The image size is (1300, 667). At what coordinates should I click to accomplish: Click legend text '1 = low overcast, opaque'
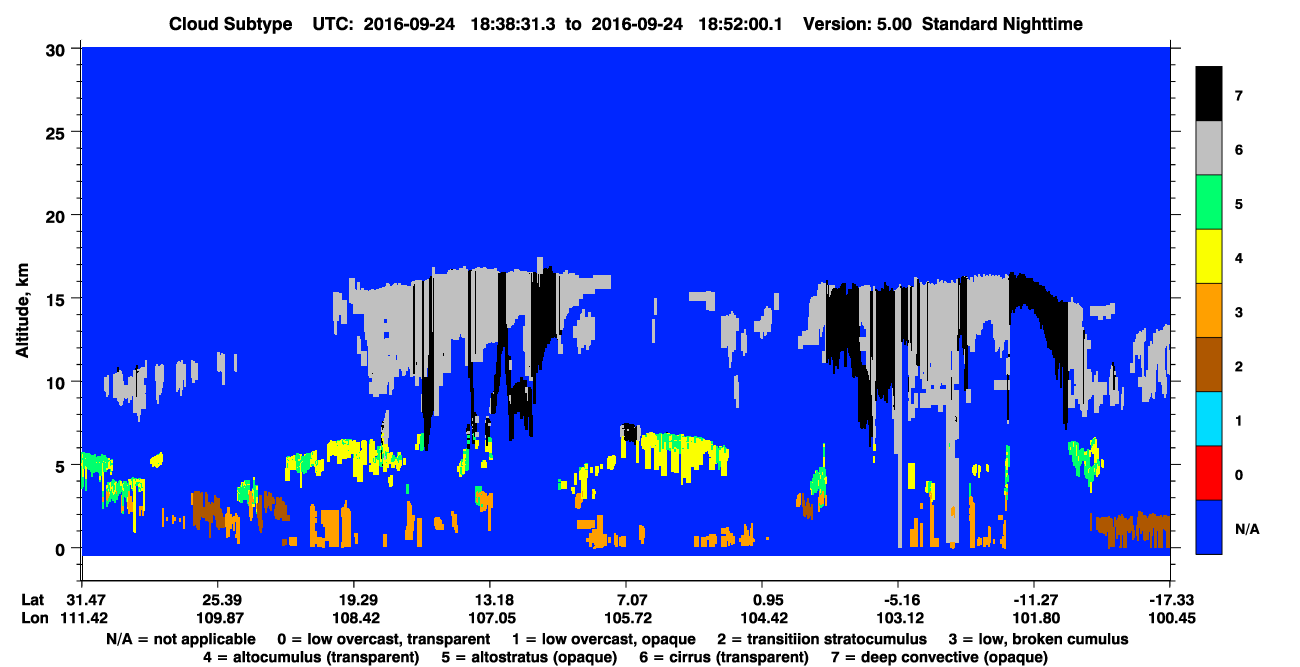point(604,639)
